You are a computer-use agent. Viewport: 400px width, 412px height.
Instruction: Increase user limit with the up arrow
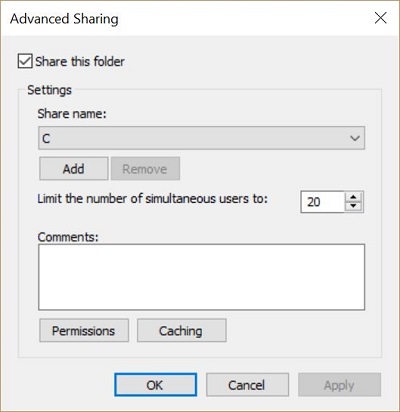coord(353,197)
